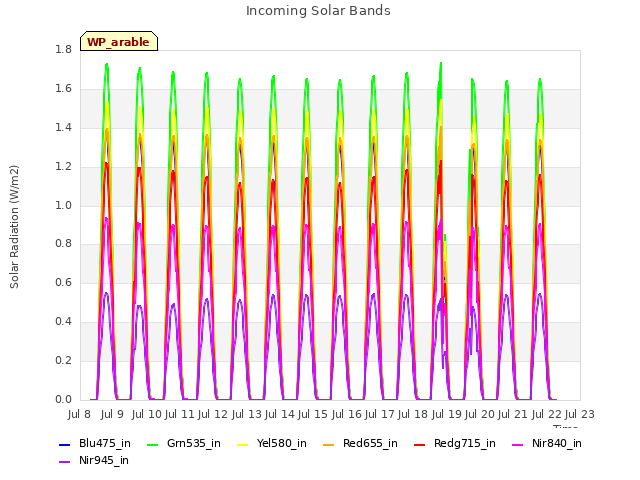
Task: Click the Jul 22 x-axis tick label
Action: (x=546, y=414)
